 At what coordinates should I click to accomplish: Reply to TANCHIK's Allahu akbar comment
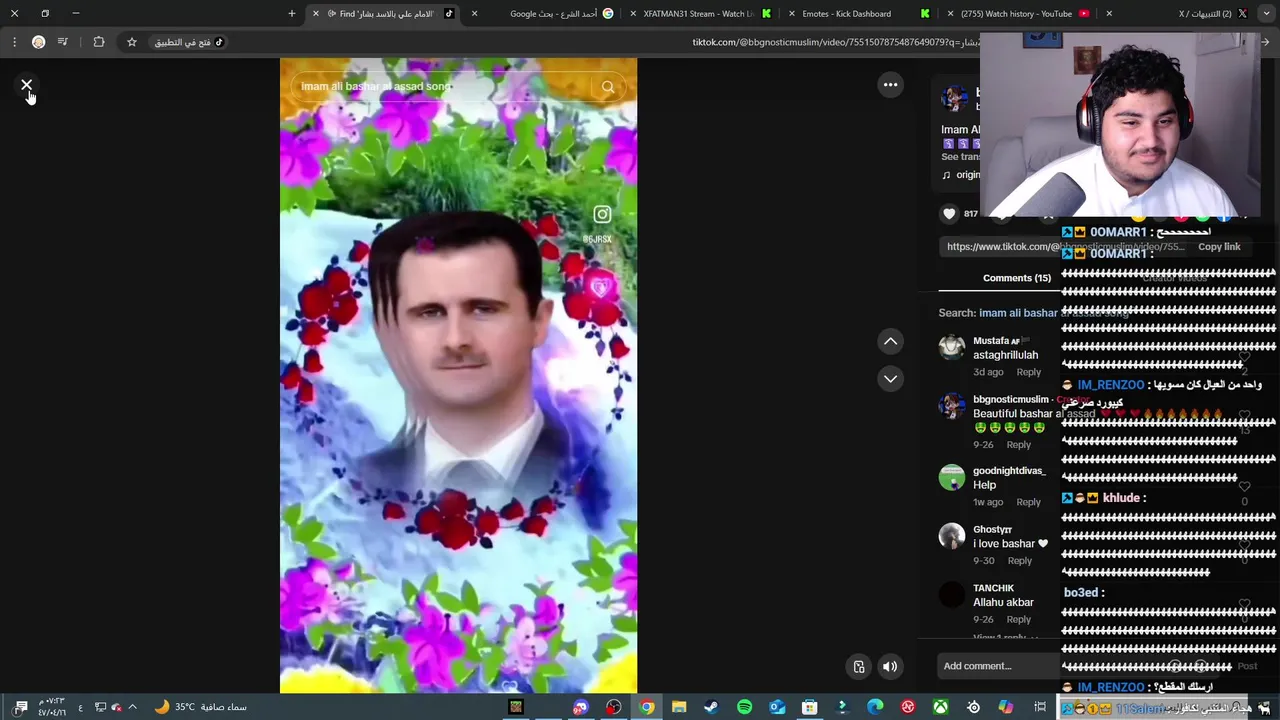(1018, 620)
